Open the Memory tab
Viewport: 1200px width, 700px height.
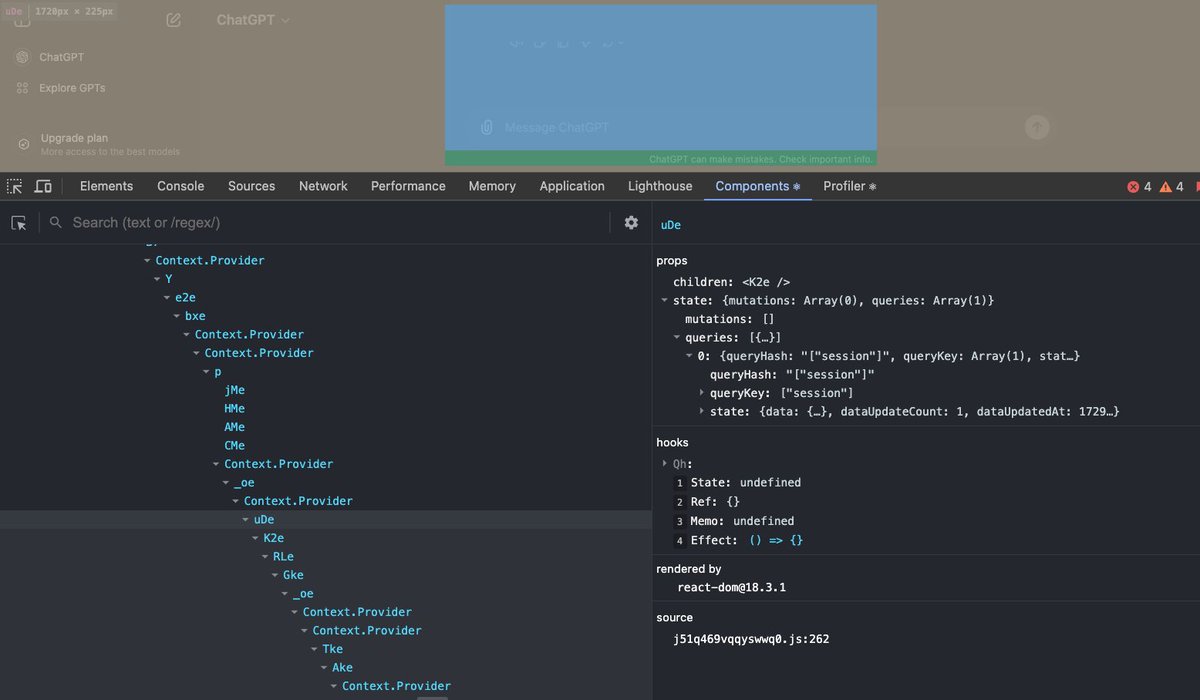492,186
